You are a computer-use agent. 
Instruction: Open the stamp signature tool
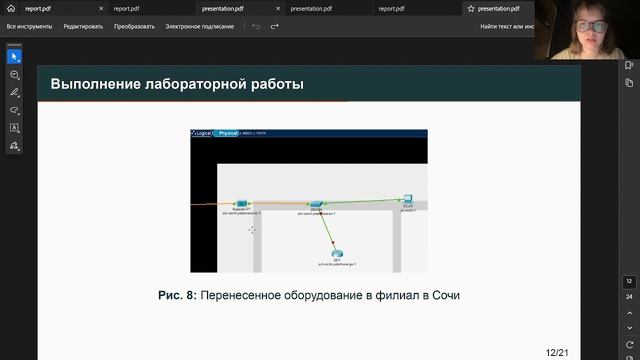coord(14,145)
